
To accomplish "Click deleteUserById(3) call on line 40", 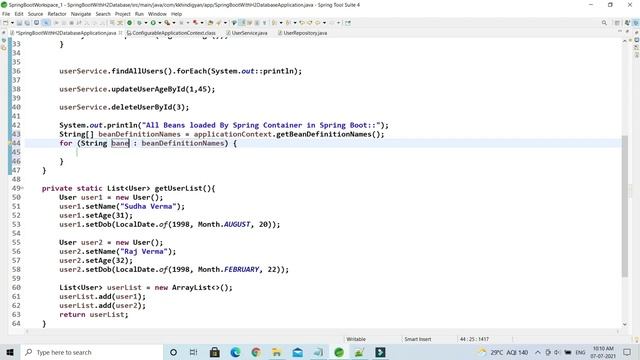I will tap(148, 107).
